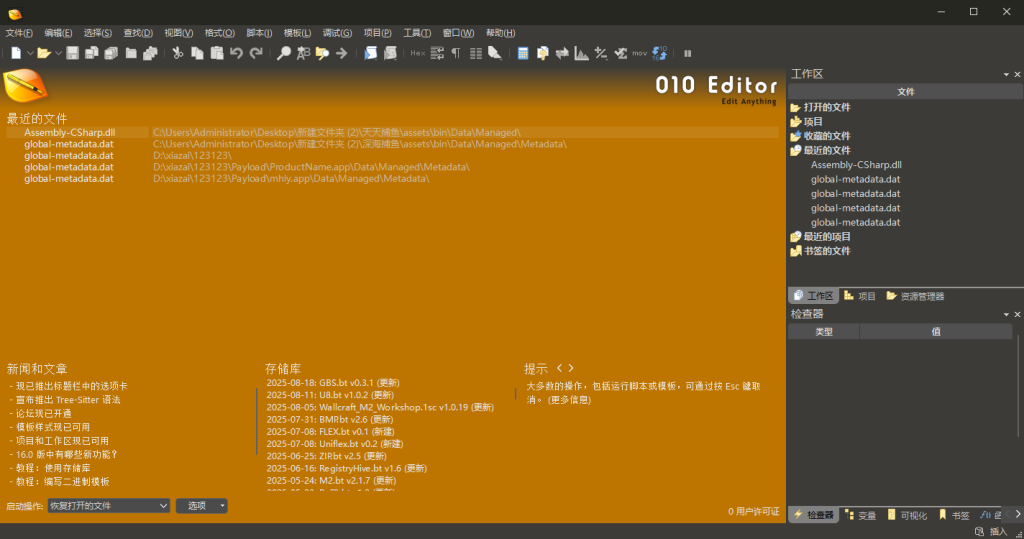
Task: Click the Save floppy disk icon
Action: point(72,54)
